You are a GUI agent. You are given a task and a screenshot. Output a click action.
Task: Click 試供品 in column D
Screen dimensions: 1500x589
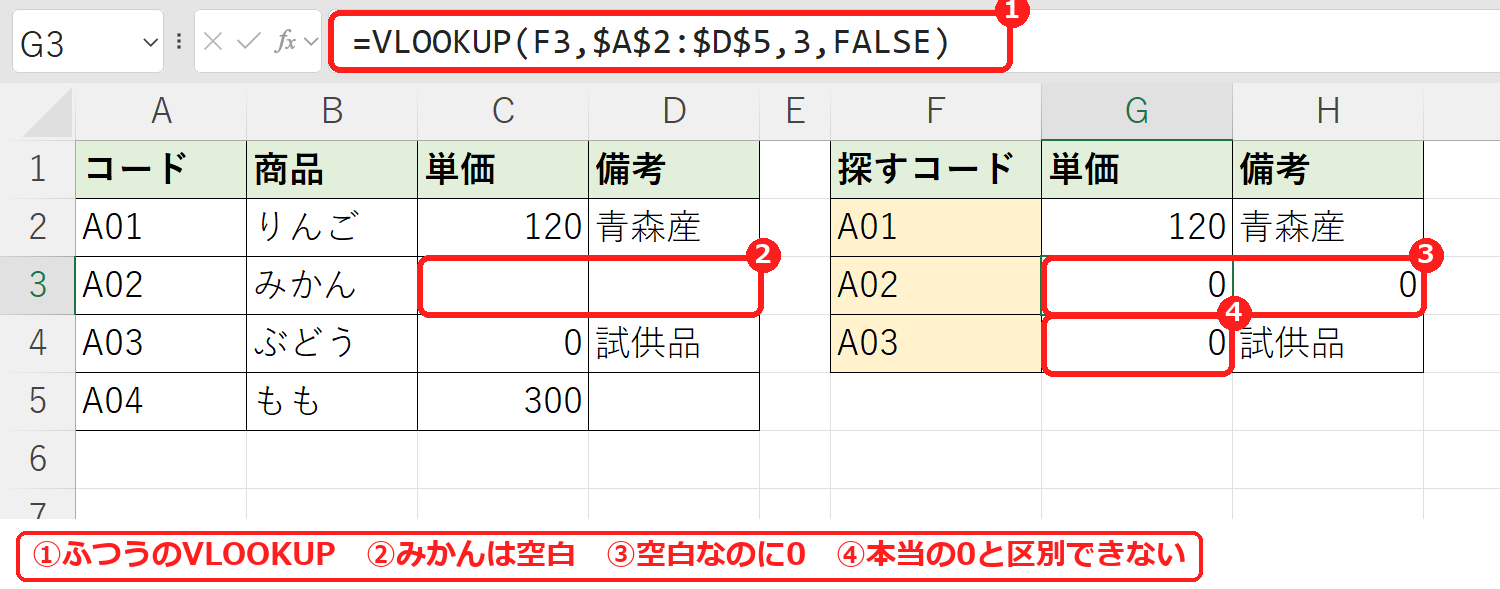[x=674, y=343]
